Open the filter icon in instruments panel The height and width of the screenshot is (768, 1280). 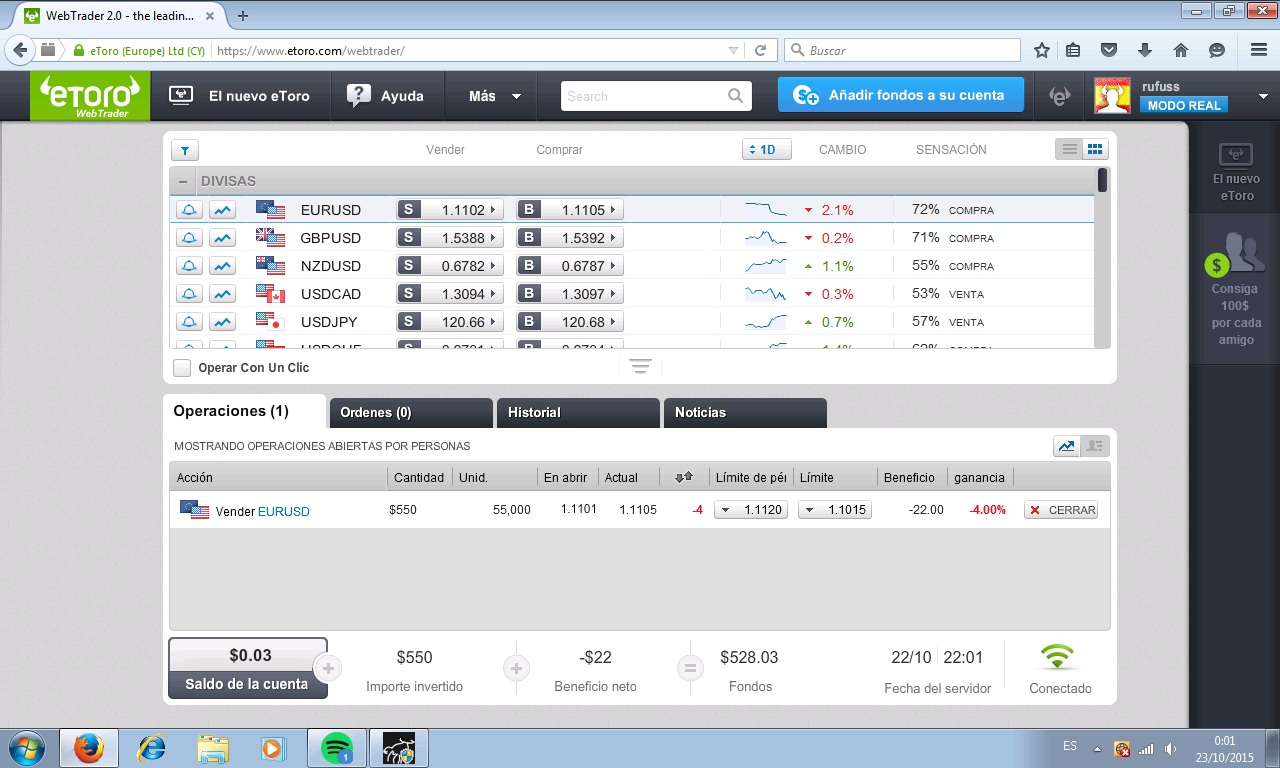[x=185, y=150]
